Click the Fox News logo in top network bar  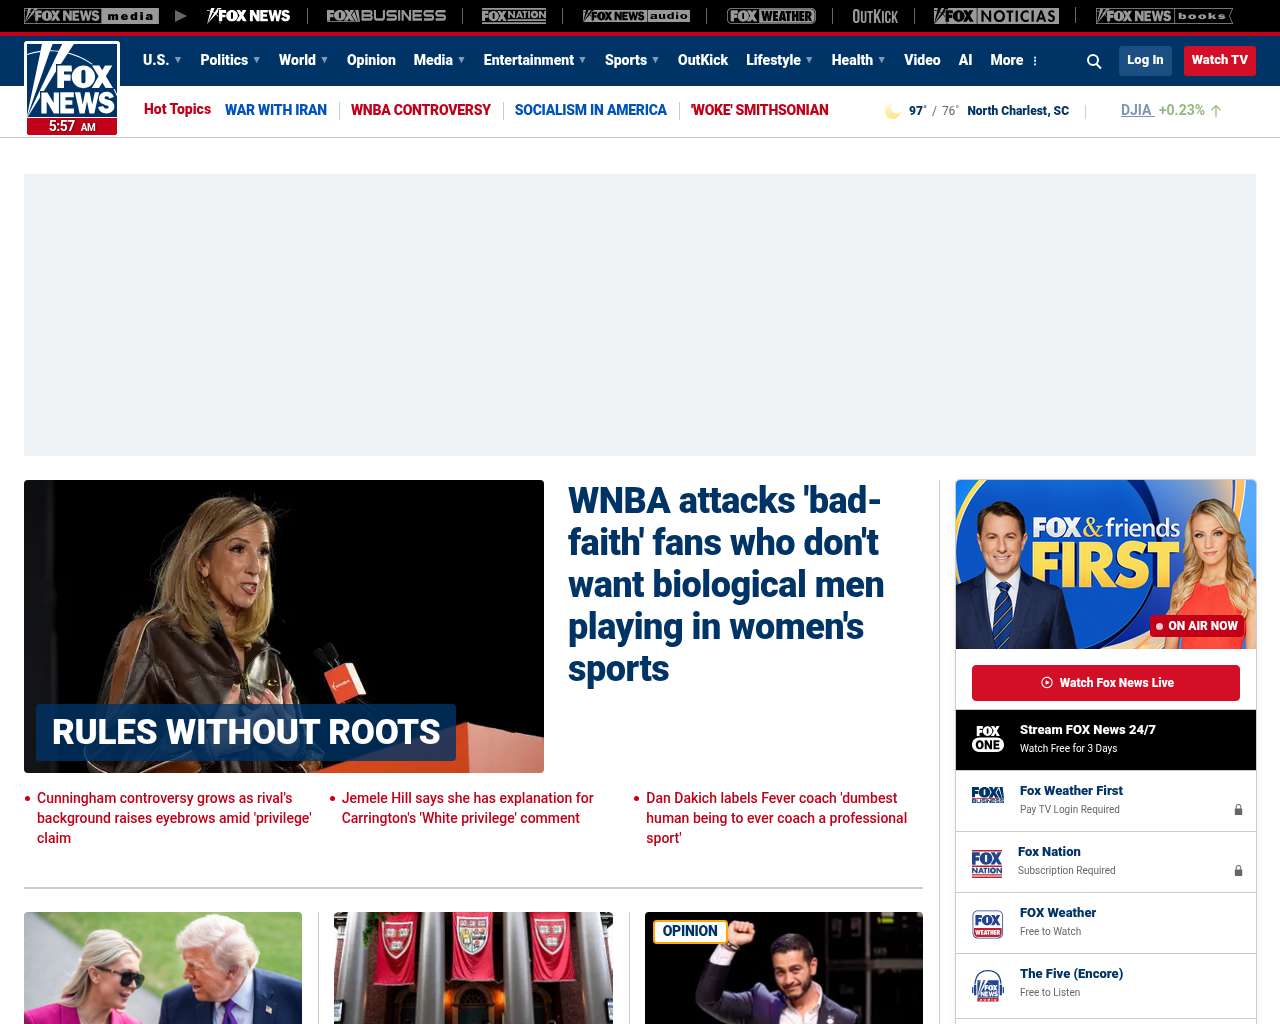(248, 16)
